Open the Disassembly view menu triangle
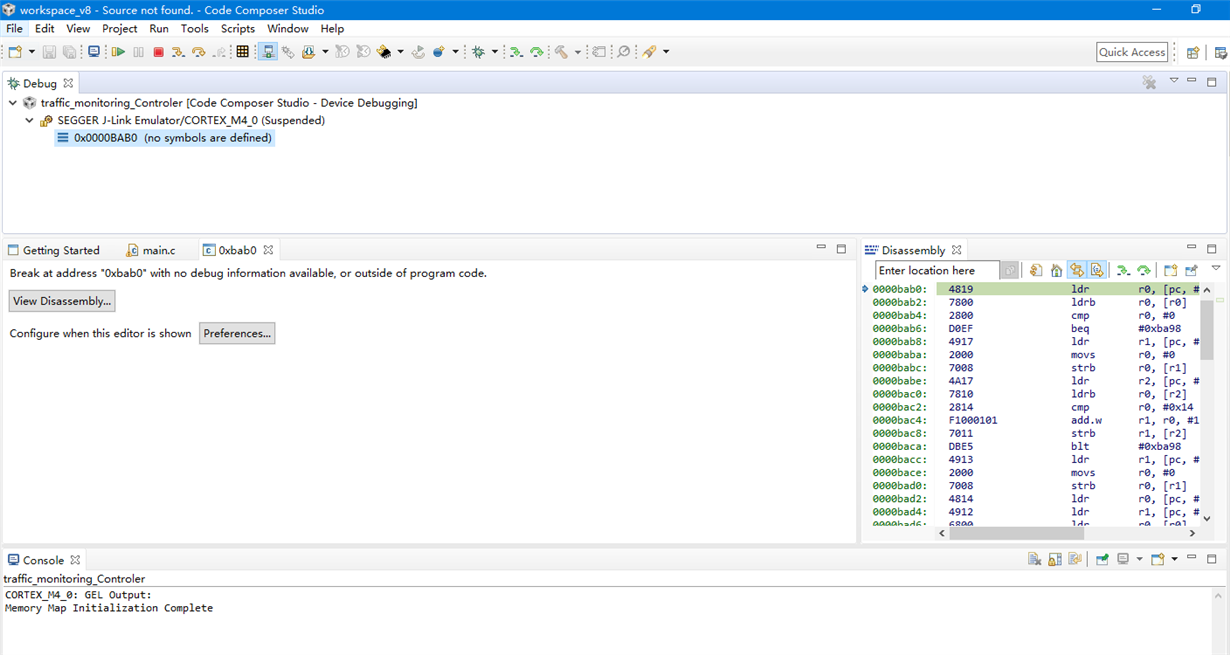This screenshot has width=1230, height=655. click(x=1216, y=268)
